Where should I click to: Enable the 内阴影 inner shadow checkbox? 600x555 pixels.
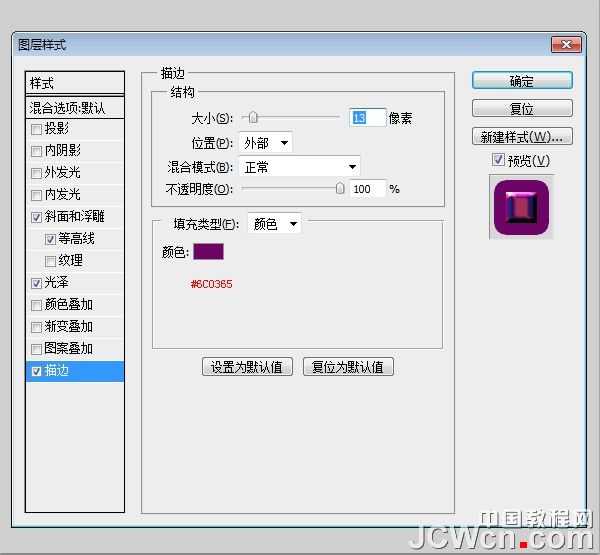(36, 151)
